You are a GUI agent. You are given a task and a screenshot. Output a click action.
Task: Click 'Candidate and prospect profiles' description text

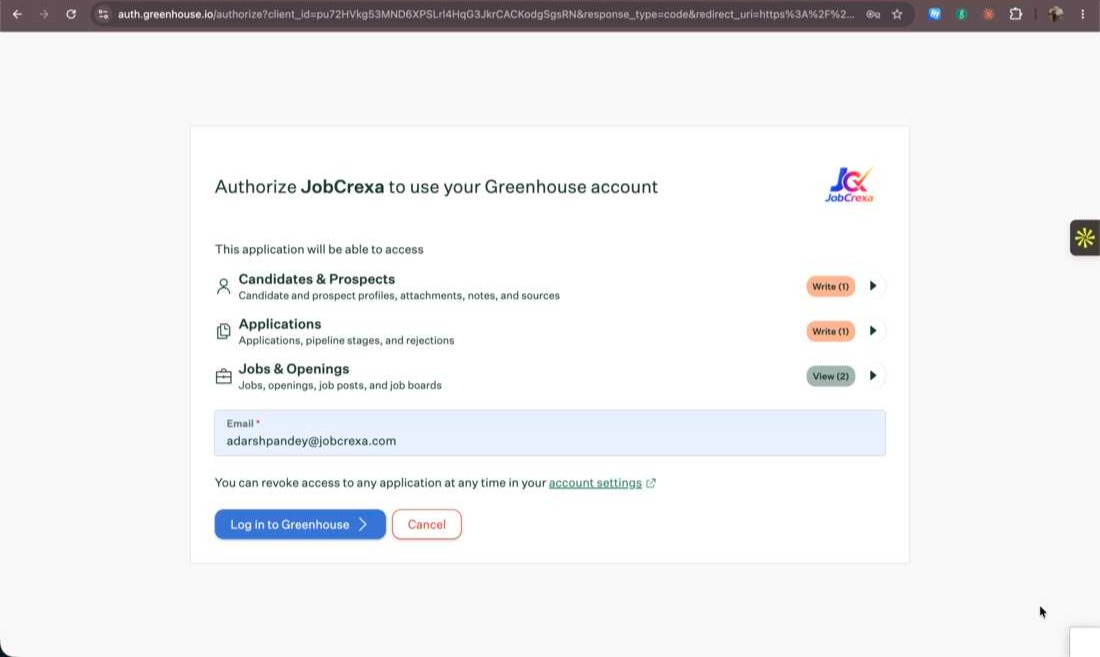[399, 295]
